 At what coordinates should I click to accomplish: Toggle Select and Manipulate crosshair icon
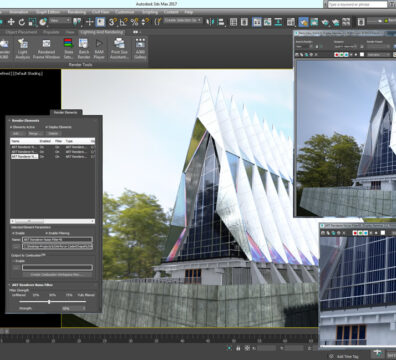pyautogui.click(x=89, y=22)
